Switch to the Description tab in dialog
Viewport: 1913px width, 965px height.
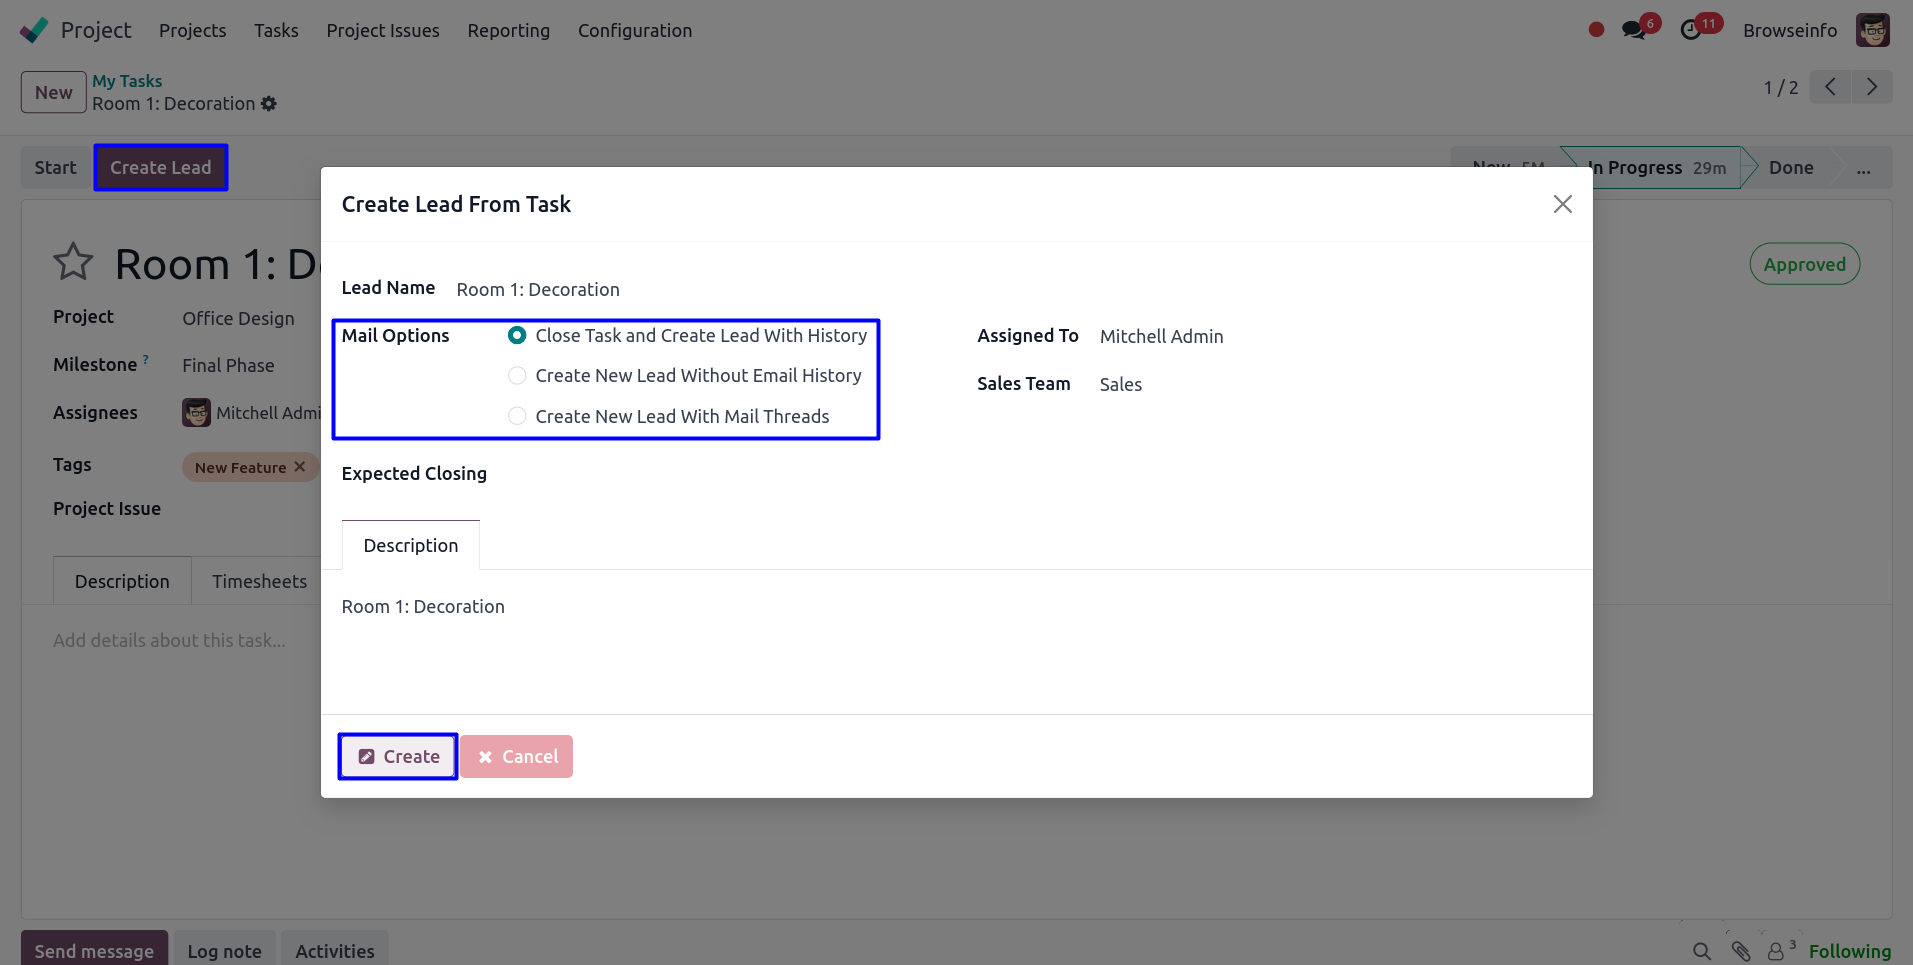(411, 546)
